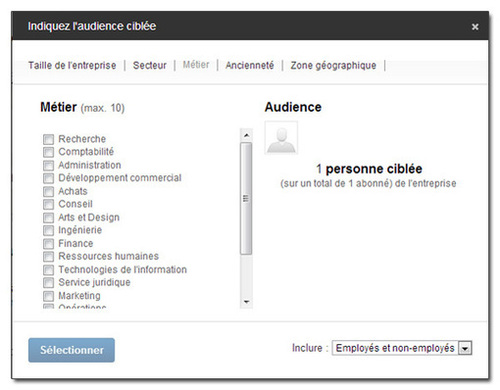Select the Métier tab

(196, 65)
